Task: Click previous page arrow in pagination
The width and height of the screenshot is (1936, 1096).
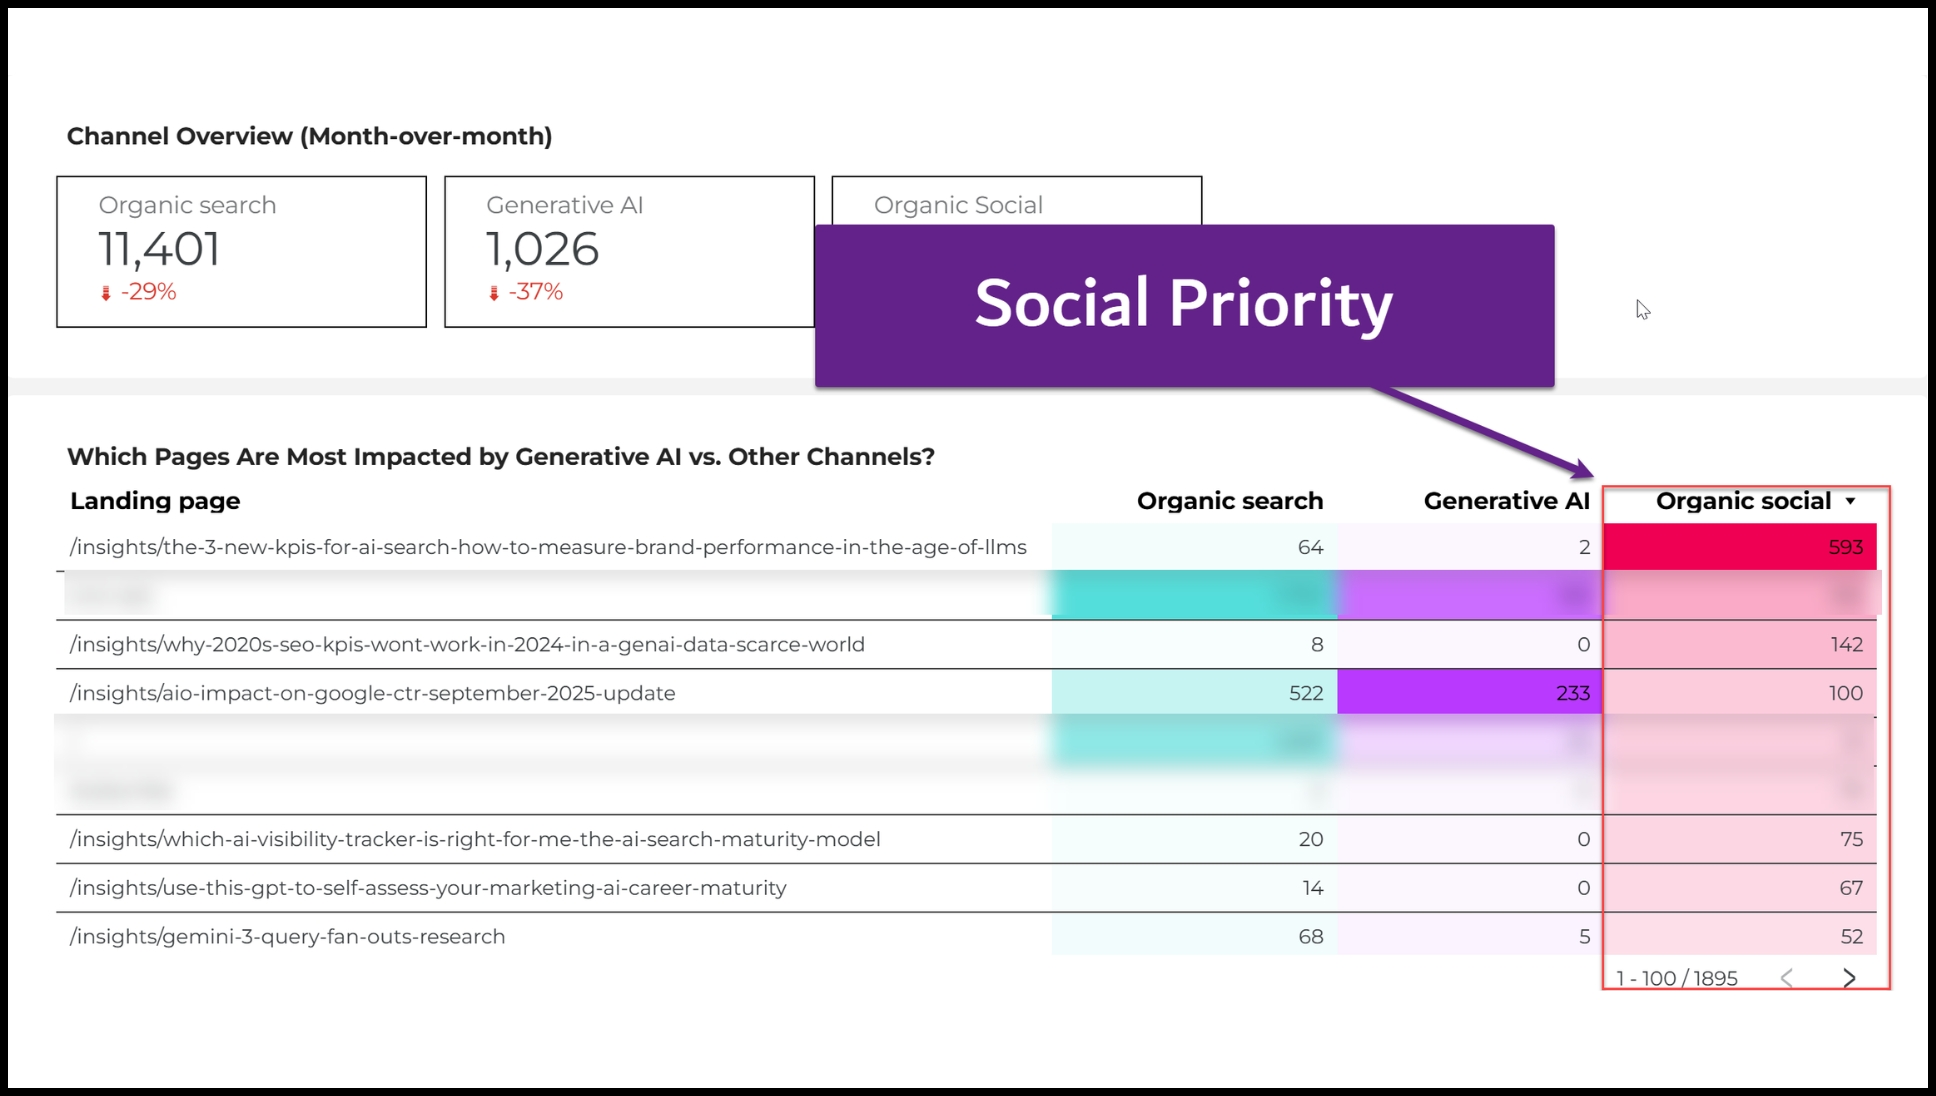Action: [x=1787, y=978]
